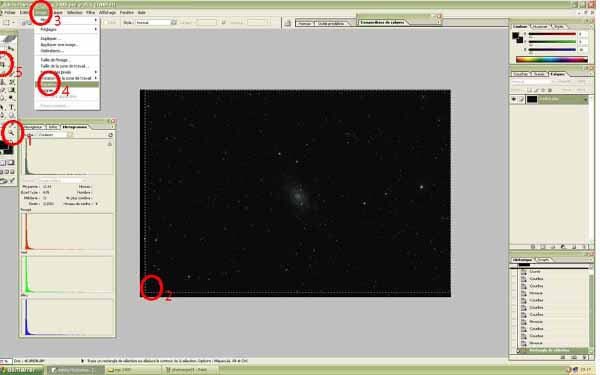Select the Type (T) tool
The image size is (600, 375).
[12, 107]
